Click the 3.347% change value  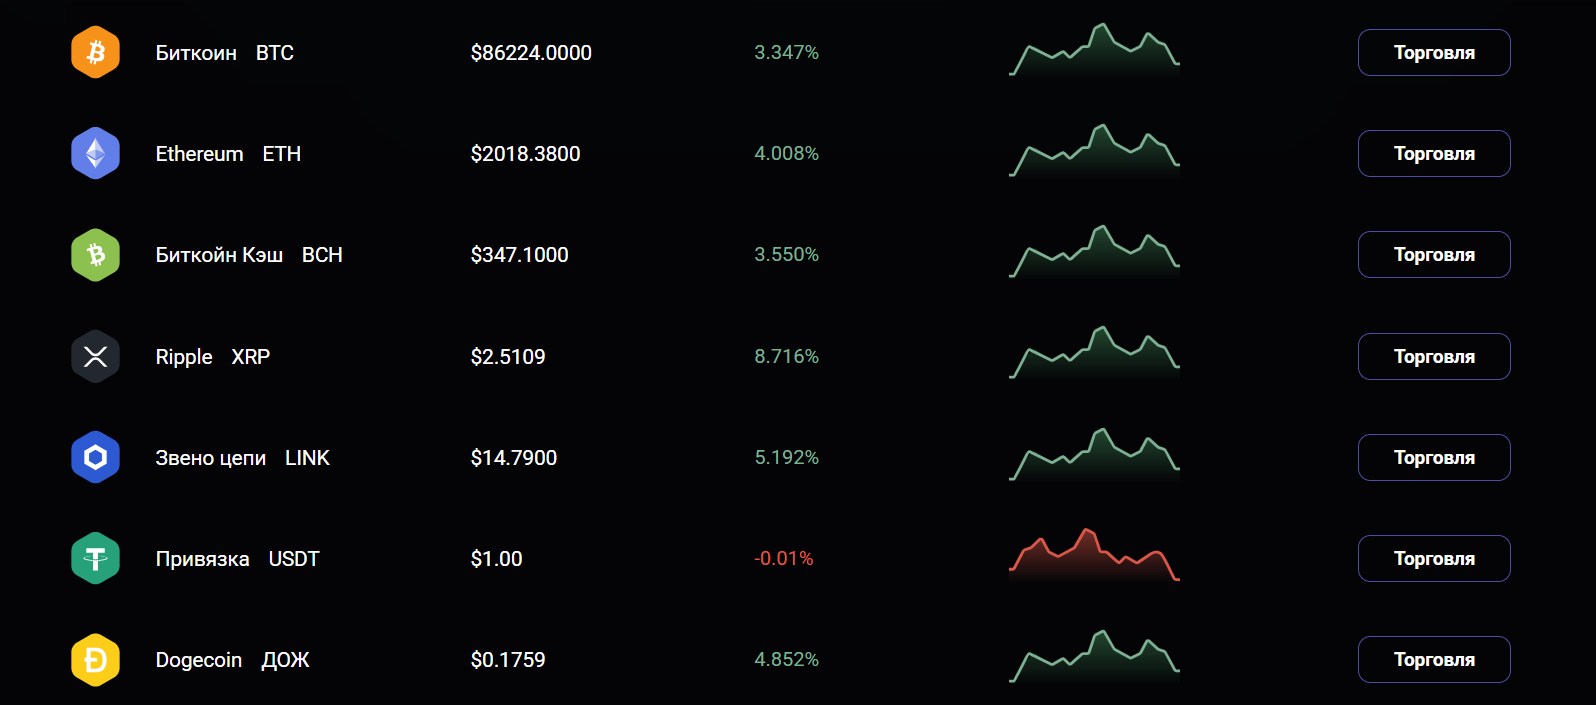coord(786,53)
